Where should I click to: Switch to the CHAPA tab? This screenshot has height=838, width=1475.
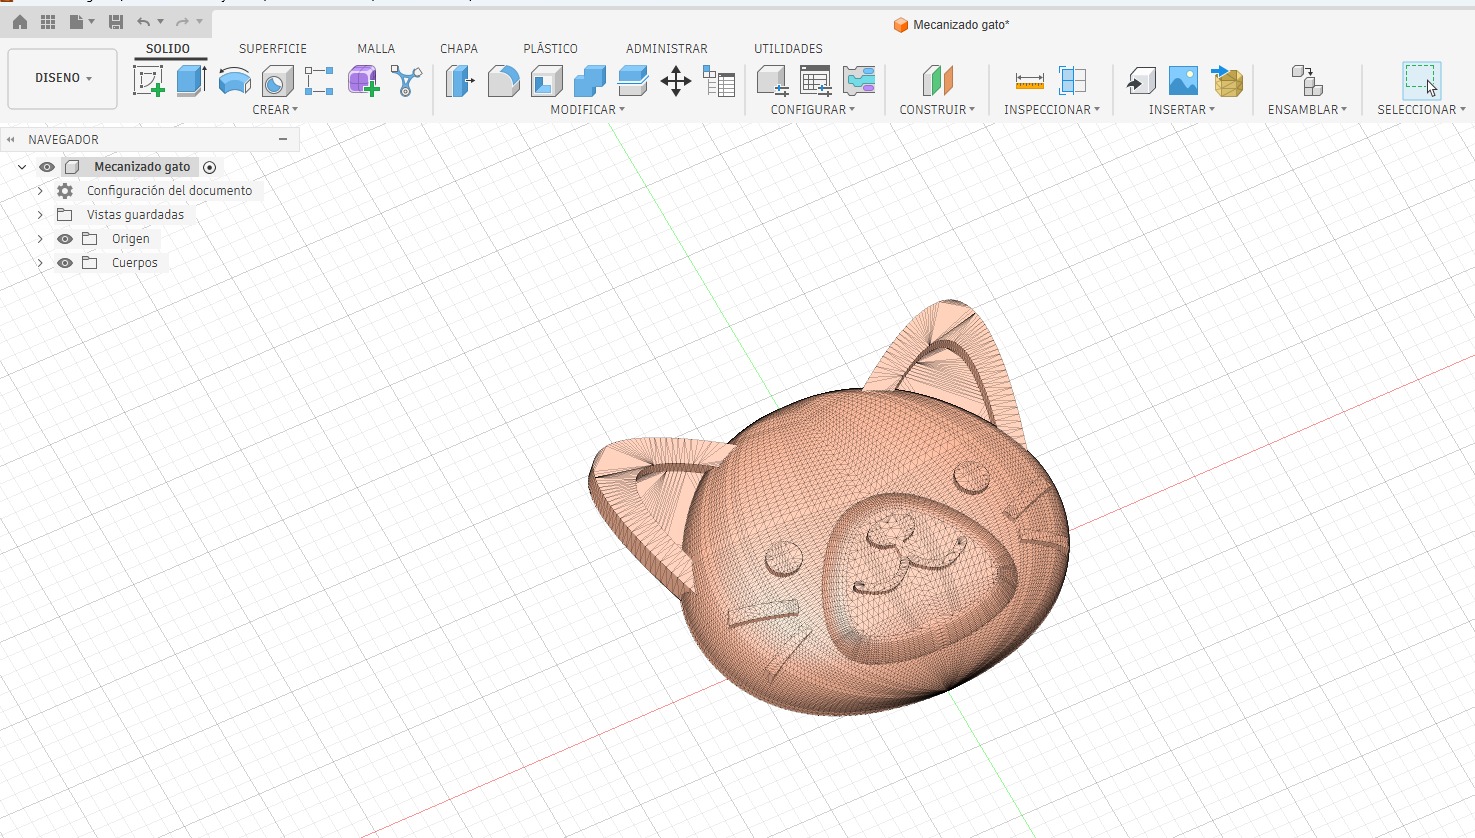coord(459,48)
